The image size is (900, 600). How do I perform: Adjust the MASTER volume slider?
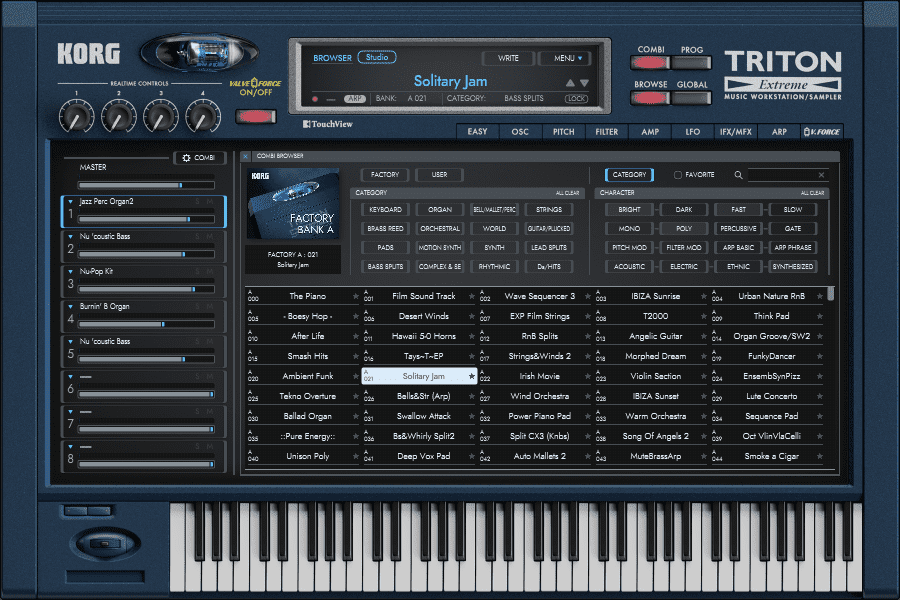(146, 185)
